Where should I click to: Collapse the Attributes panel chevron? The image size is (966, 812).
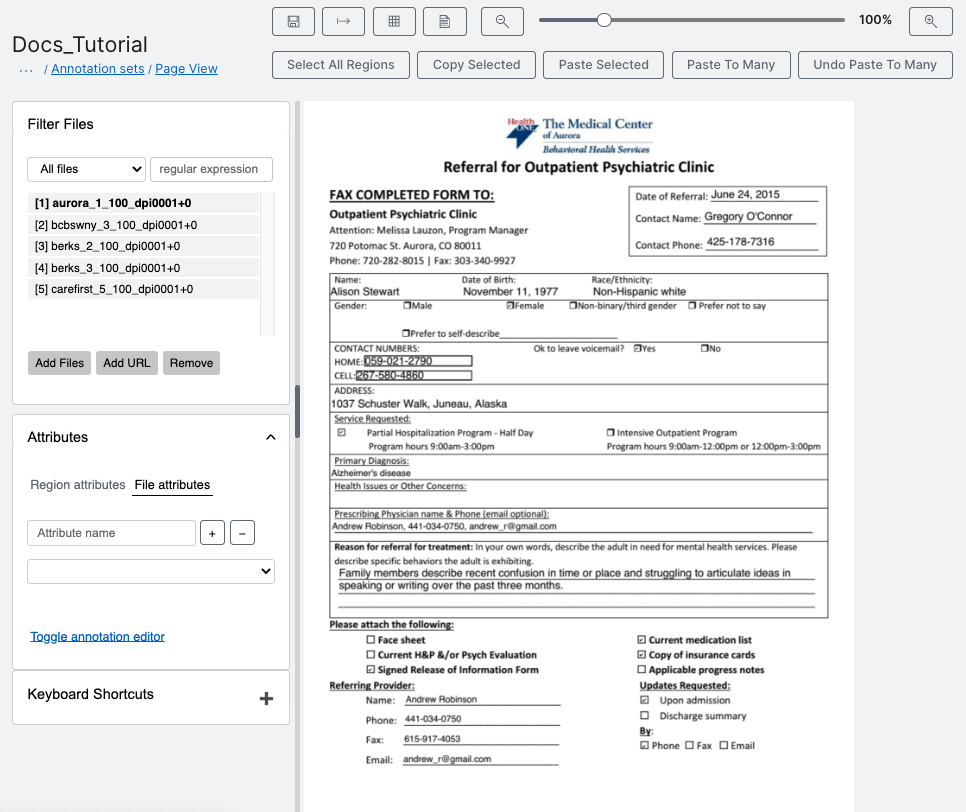[270, 437]
